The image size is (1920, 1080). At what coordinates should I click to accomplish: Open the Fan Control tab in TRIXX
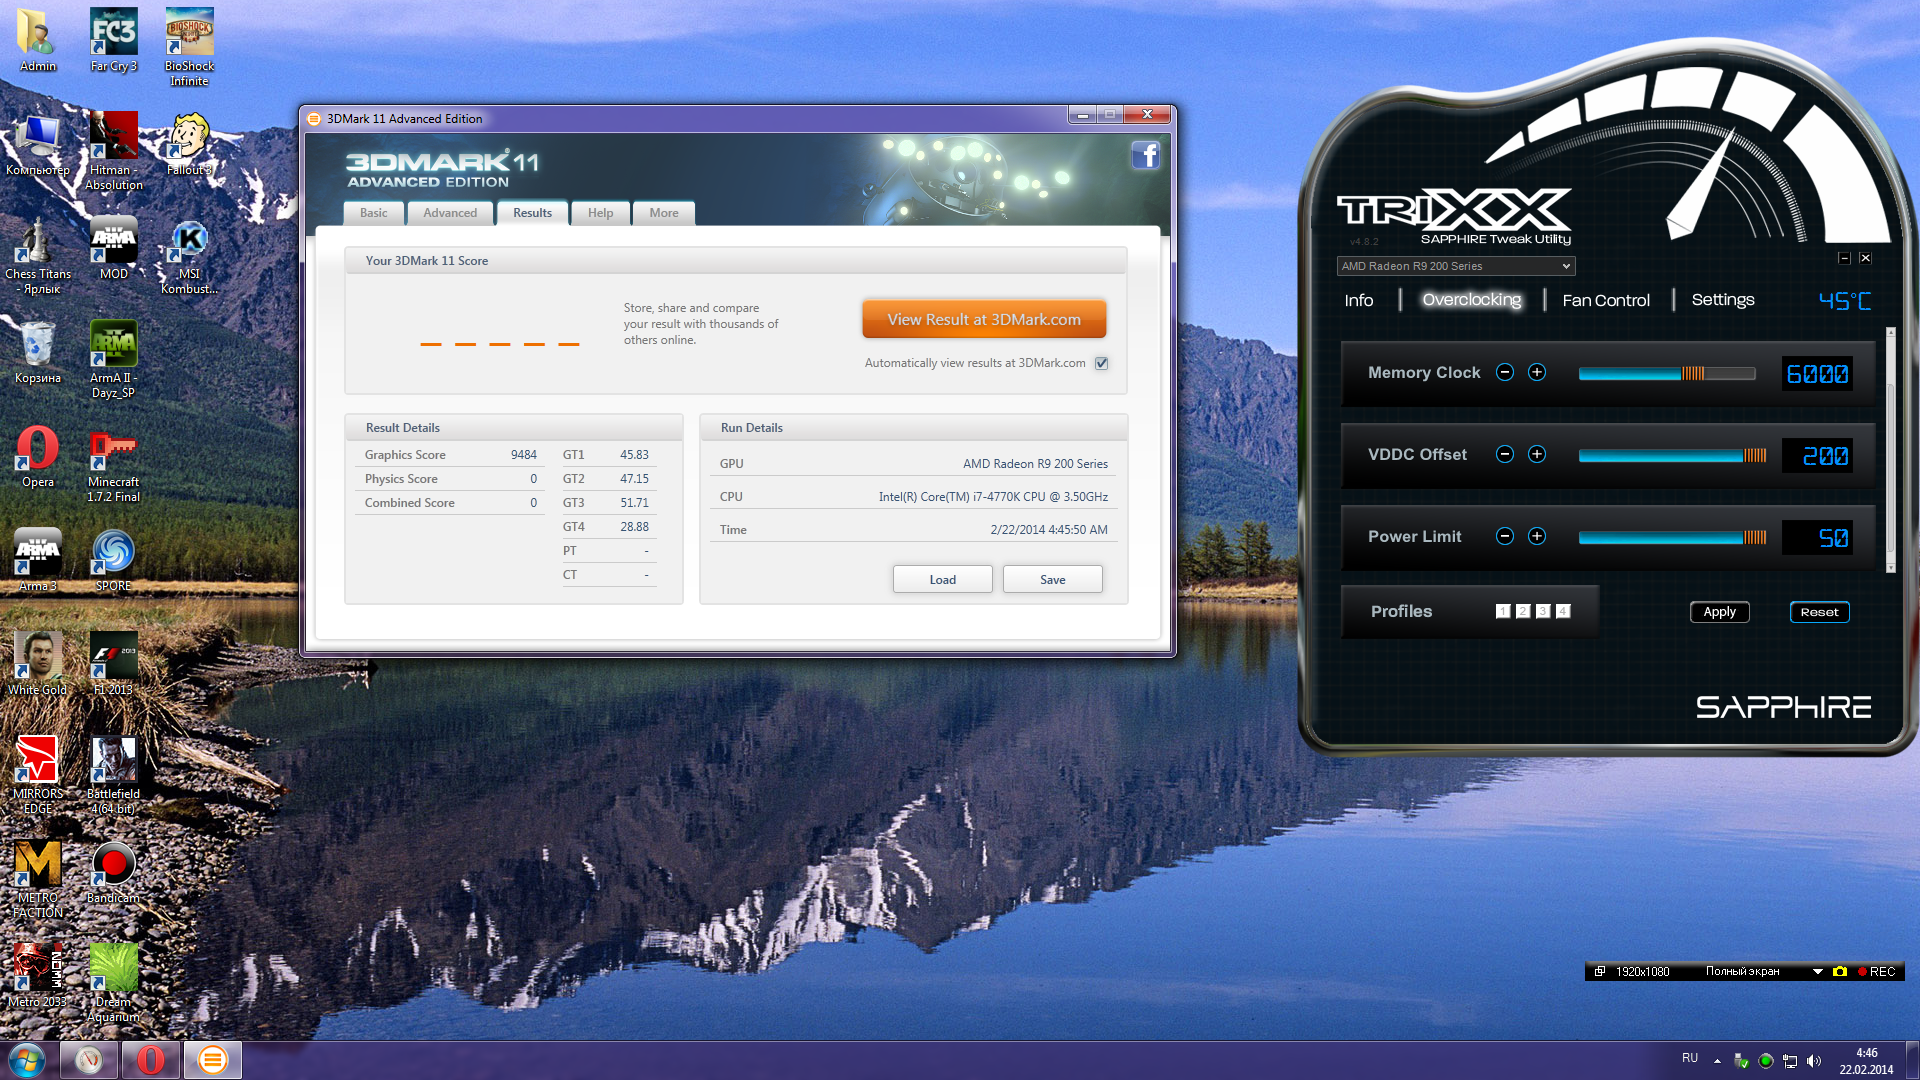pos(1606,300)
